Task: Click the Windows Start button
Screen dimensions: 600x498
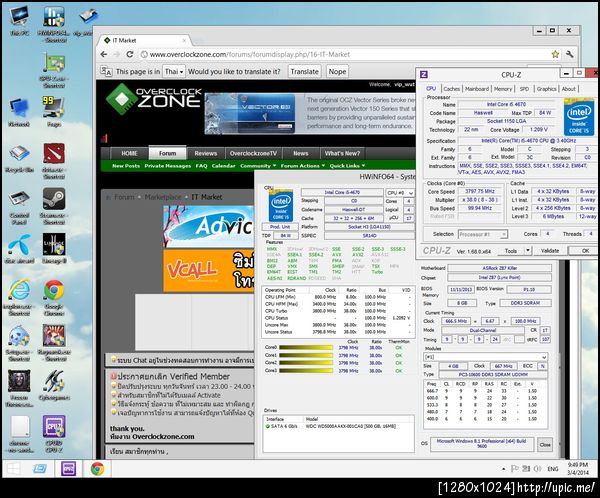Action: (x=13, y=469)
